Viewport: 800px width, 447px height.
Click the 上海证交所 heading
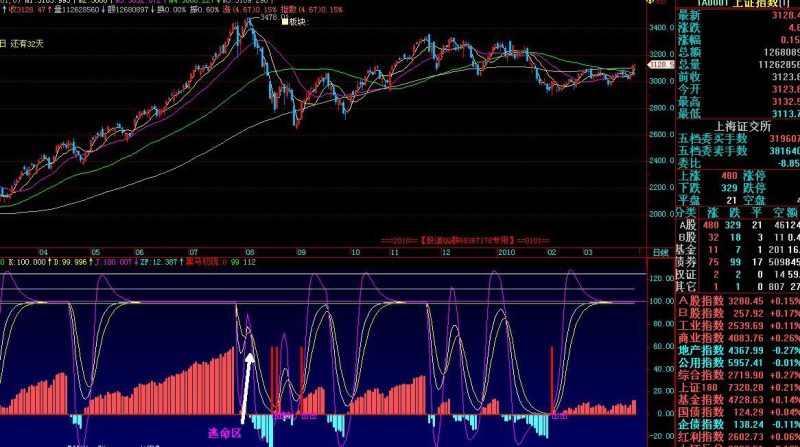point(742,126)
